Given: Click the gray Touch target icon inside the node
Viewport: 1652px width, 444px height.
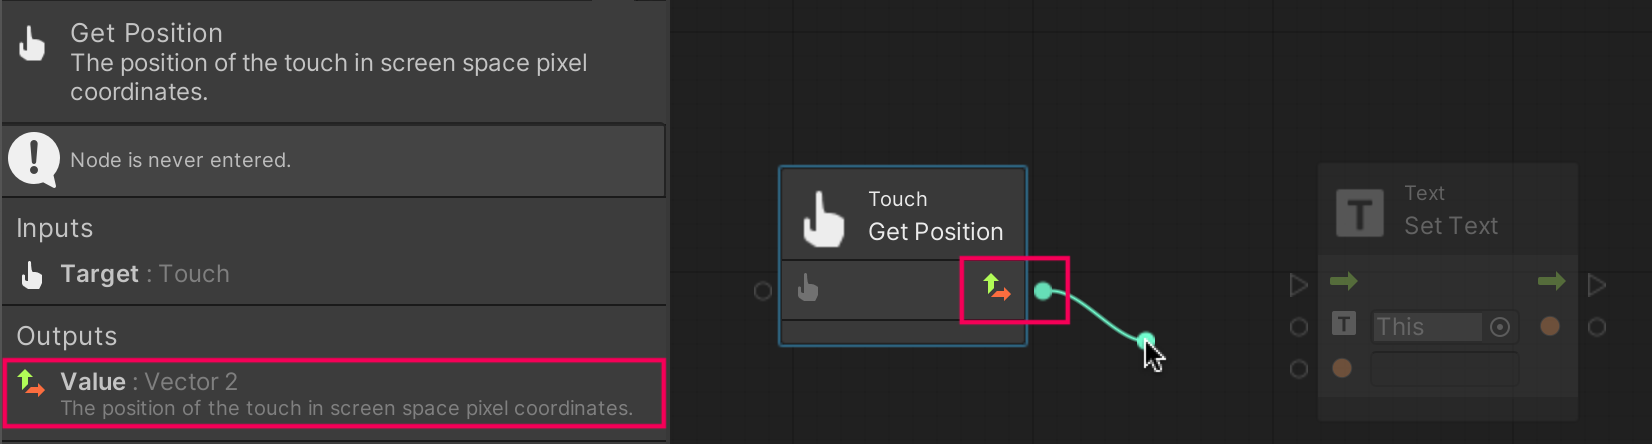Looking at the screenshot, I should [x=808, y=290].
